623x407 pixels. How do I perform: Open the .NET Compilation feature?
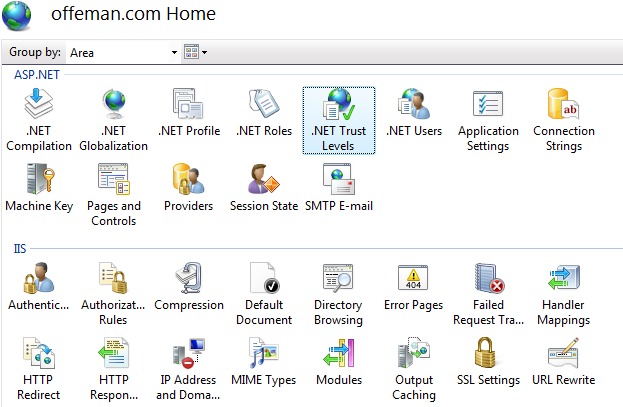39,120
